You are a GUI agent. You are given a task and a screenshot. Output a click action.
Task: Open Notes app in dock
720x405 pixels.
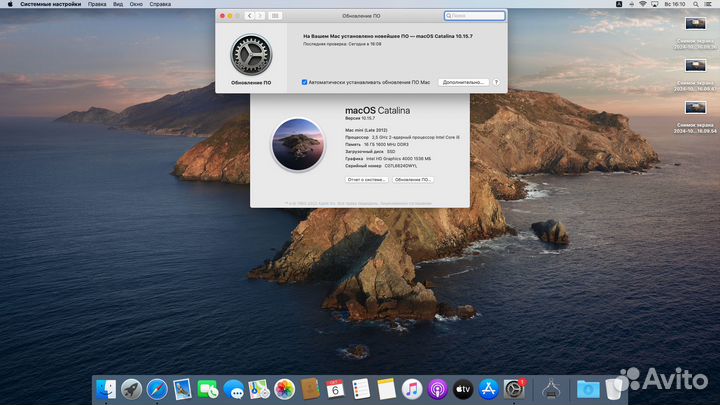(387, 390)
